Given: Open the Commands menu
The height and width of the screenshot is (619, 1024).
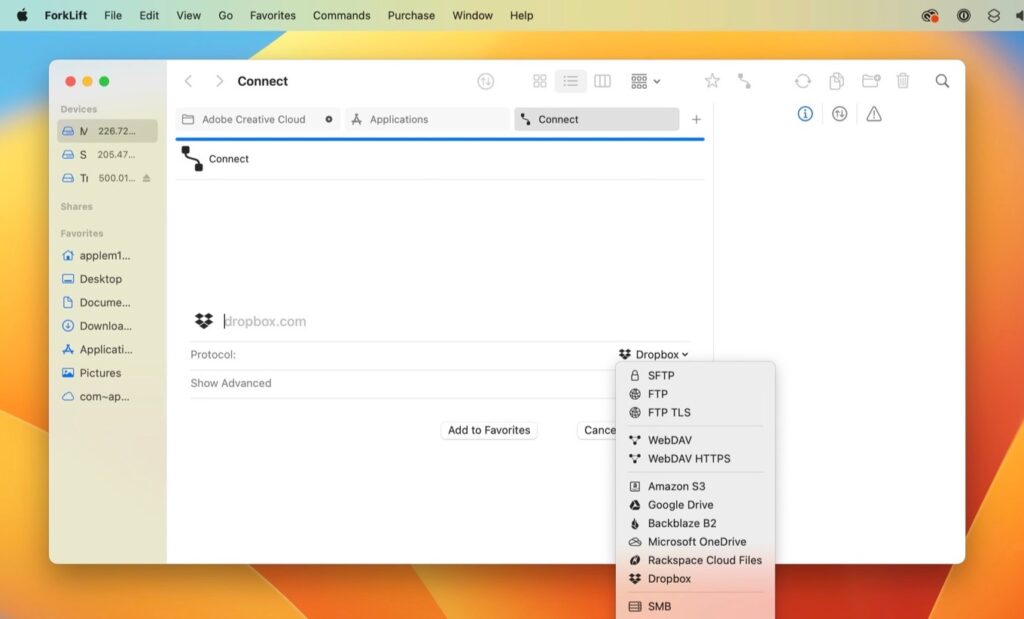Looking at the screenshot, I should point(341,15).
